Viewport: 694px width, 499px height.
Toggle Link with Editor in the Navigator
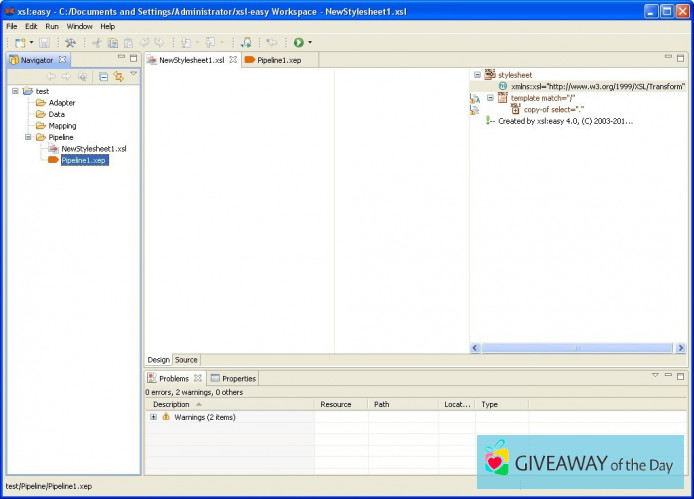[118, 77]
